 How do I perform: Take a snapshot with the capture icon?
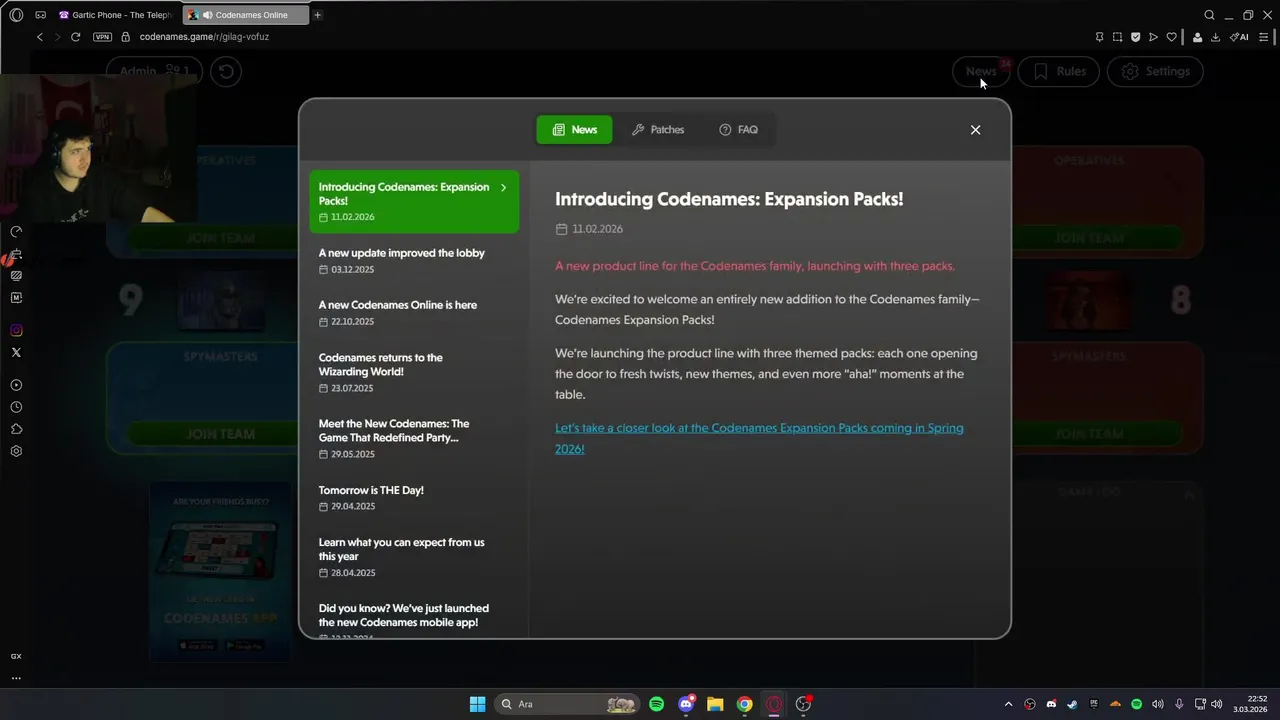click(x=1117, y=37)
